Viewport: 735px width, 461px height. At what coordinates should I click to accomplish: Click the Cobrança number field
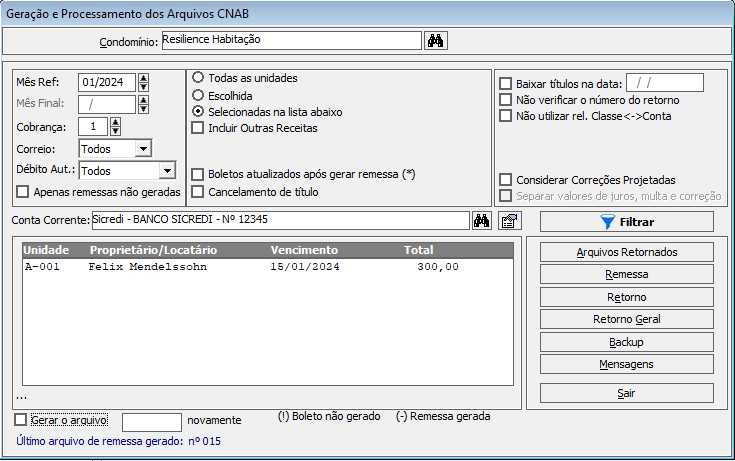[x=93, y=127]
